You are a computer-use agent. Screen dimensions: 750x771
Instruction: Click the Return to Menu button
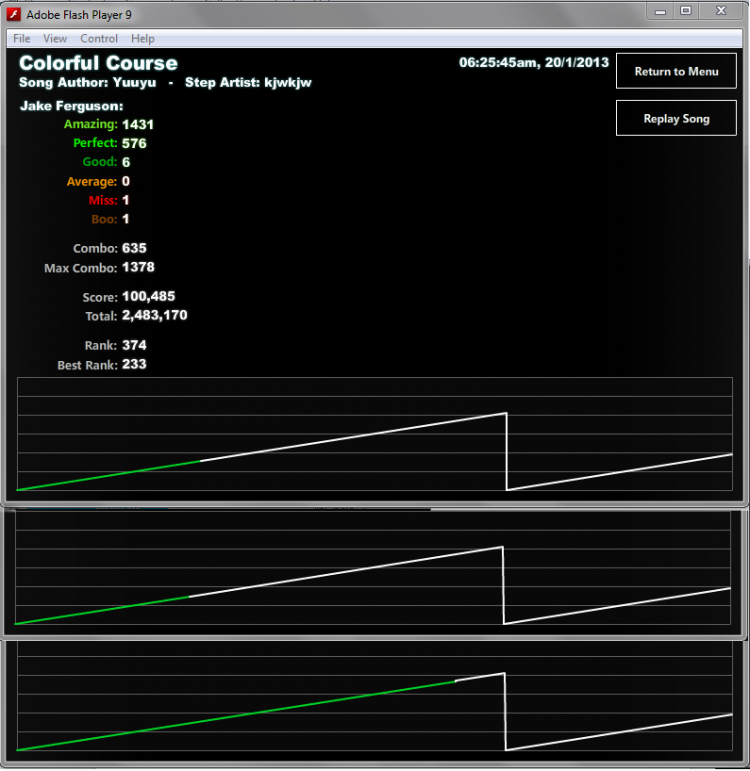point(676,71)
